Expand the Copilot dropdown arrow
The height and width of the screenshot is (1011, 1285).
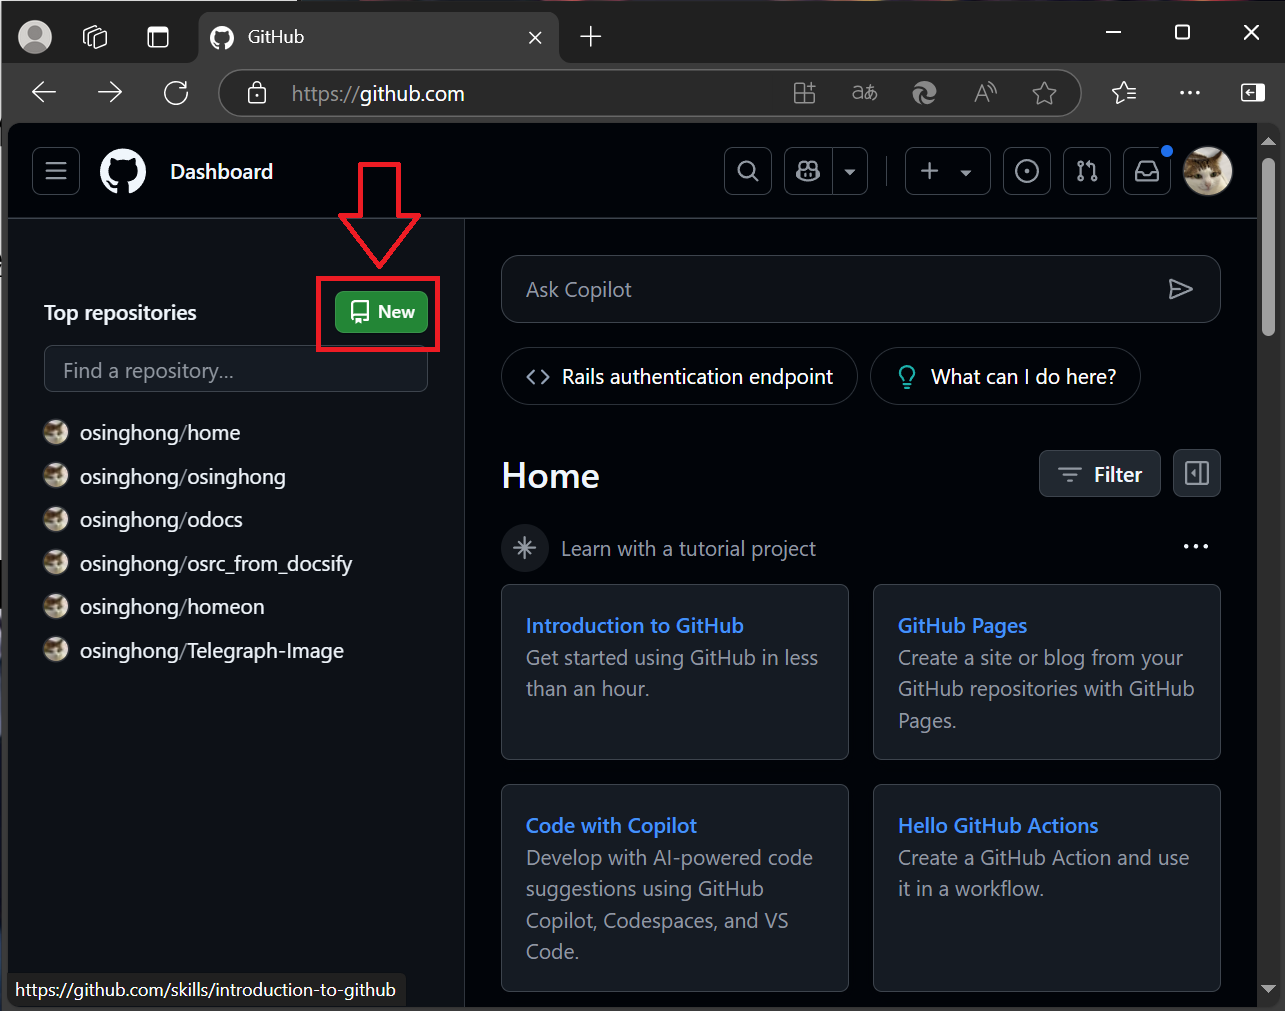pyautogui.click(x=850, y=171)
